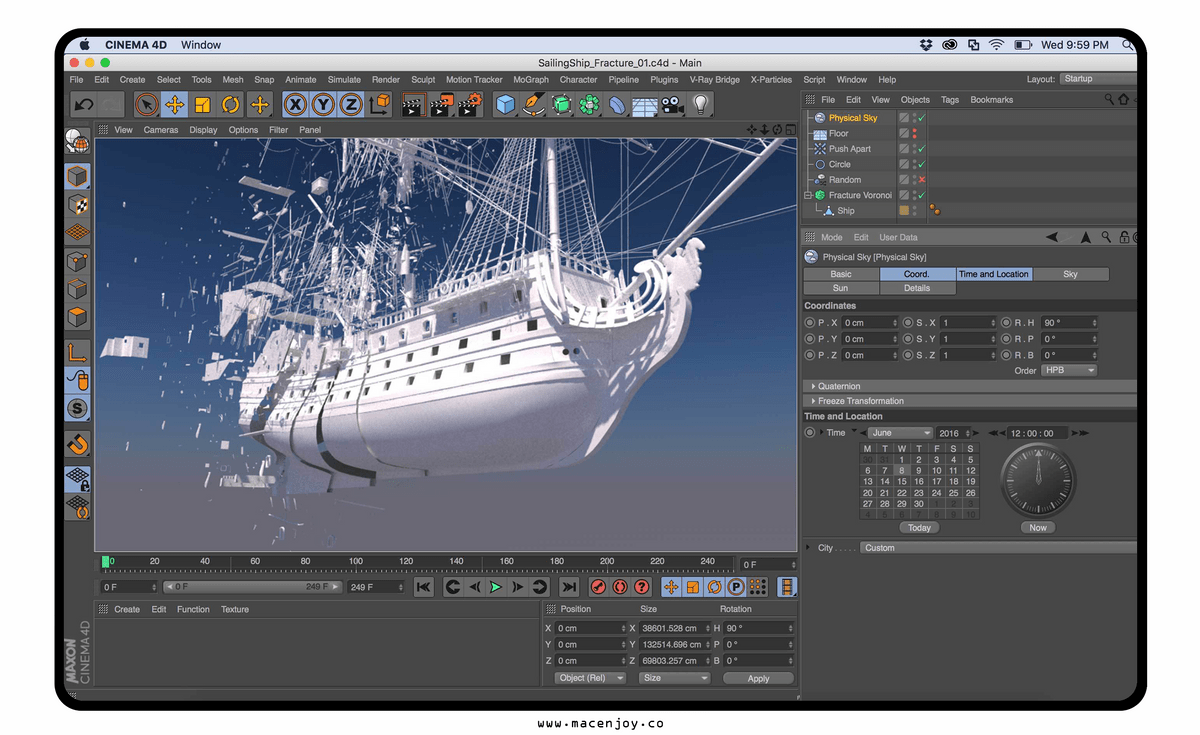The image size is (1200, 735).
Task: Click the Undo arrow in the toolbar
Action: [85, 104]
